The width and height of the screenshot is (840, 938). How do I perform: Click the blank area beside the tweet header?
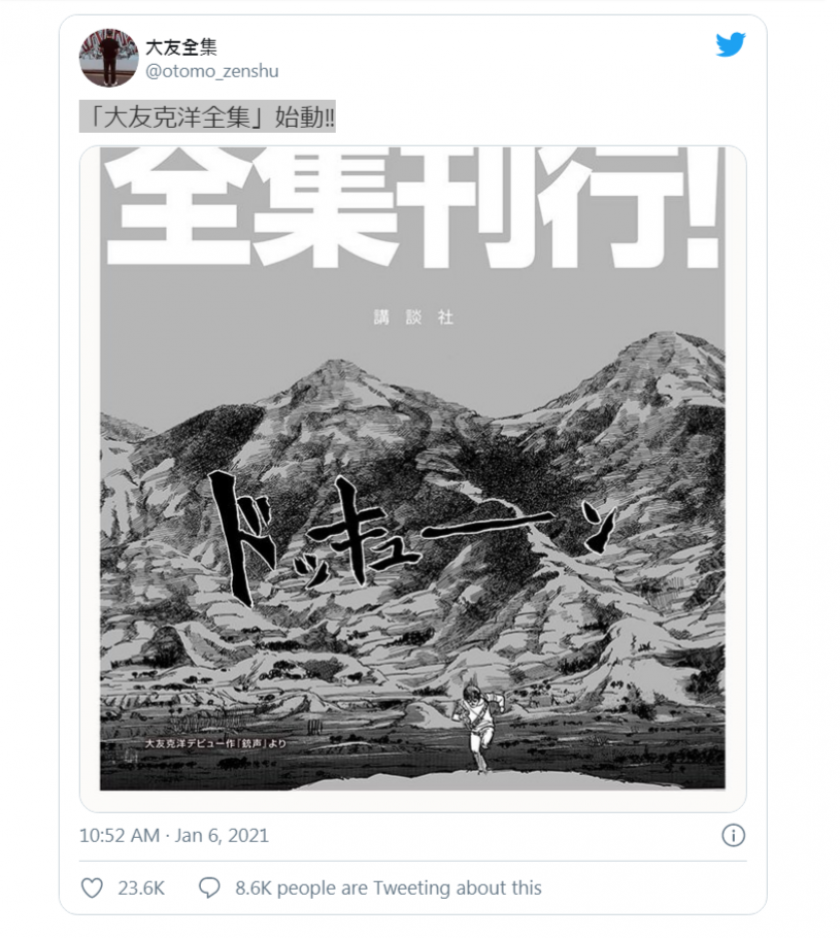click(497, 57)
